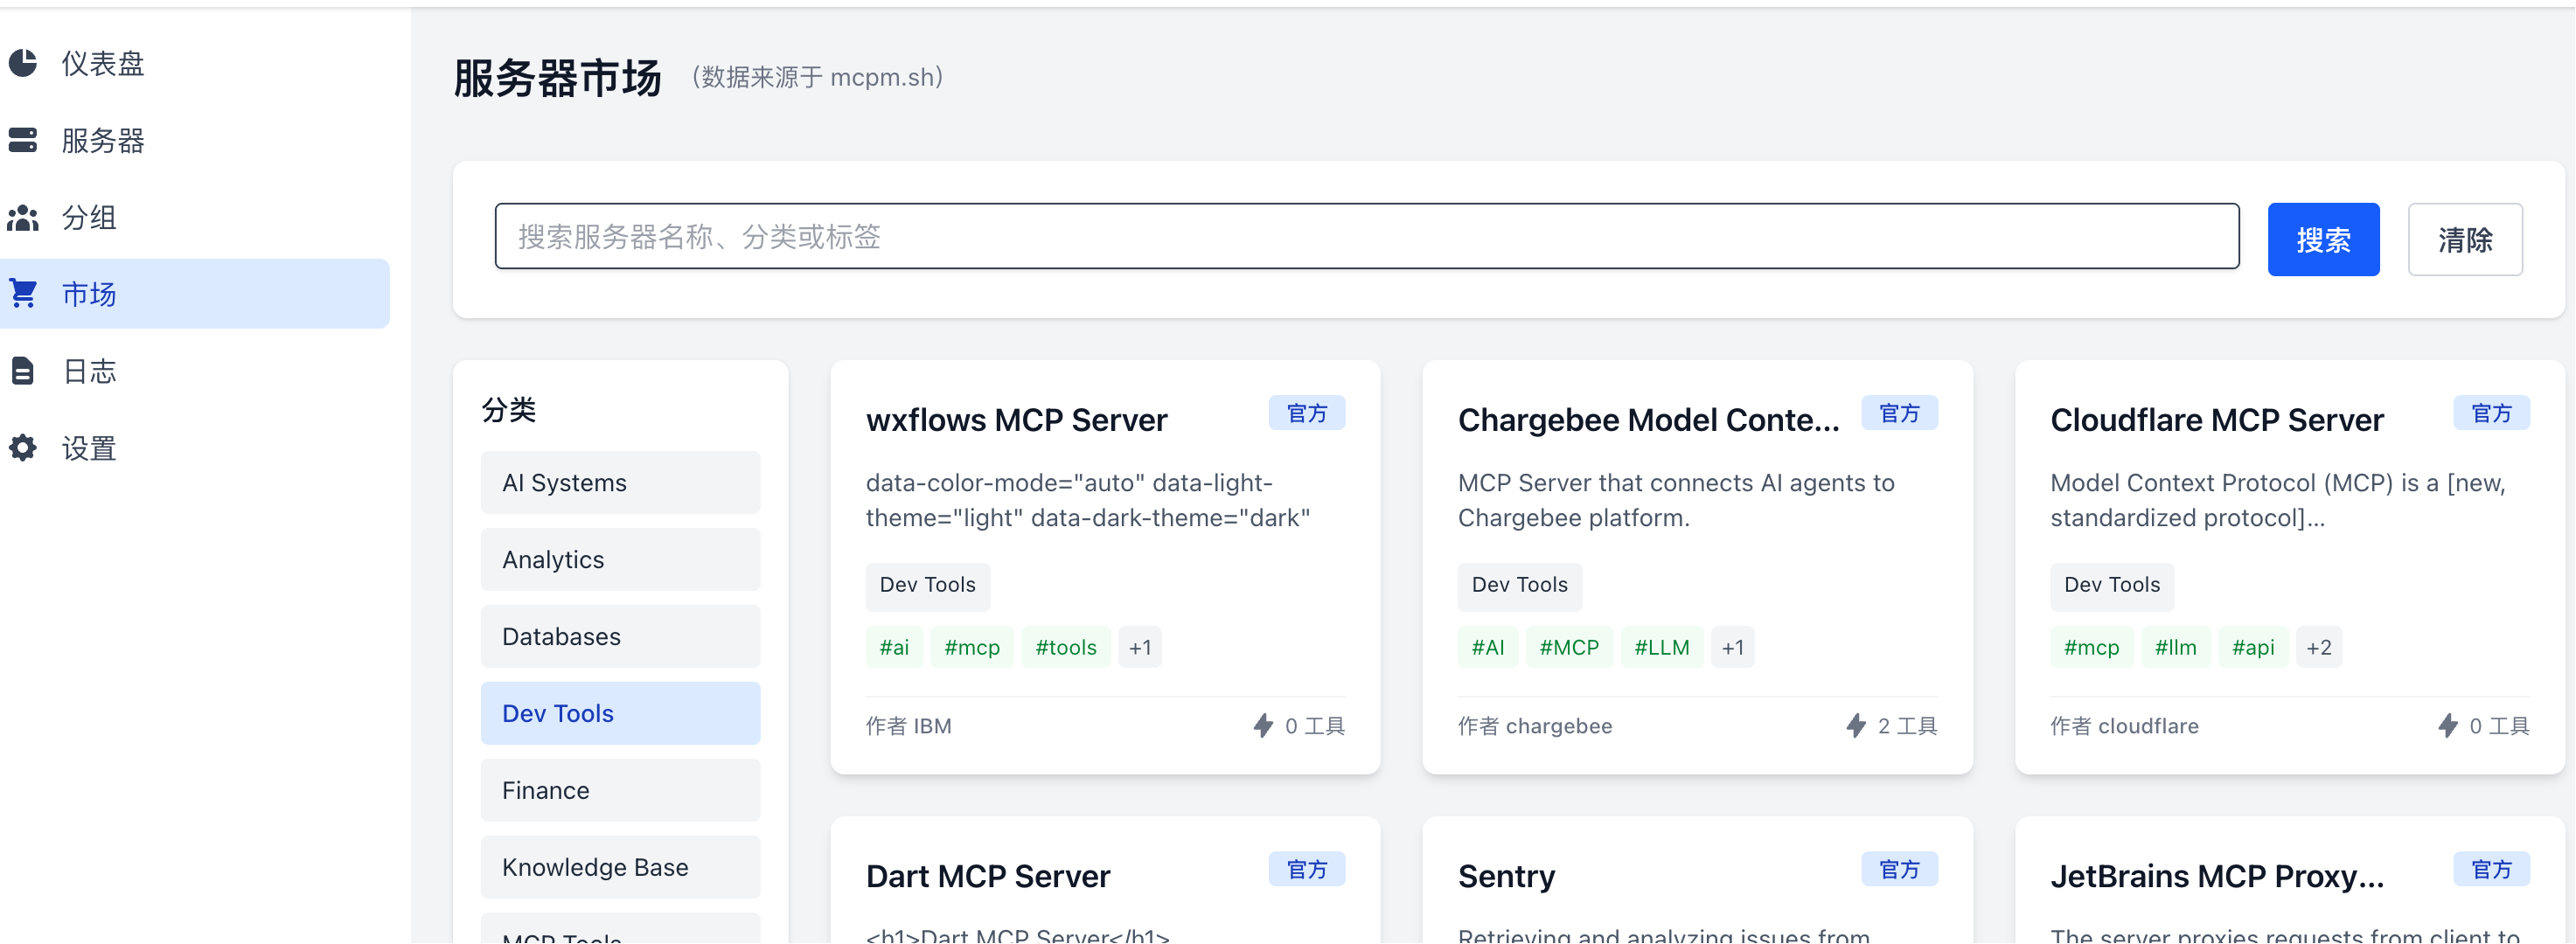Focus the server search input field
Image resolution: width=2576 pixels, height=944 pixels.
pos(1367,237)
